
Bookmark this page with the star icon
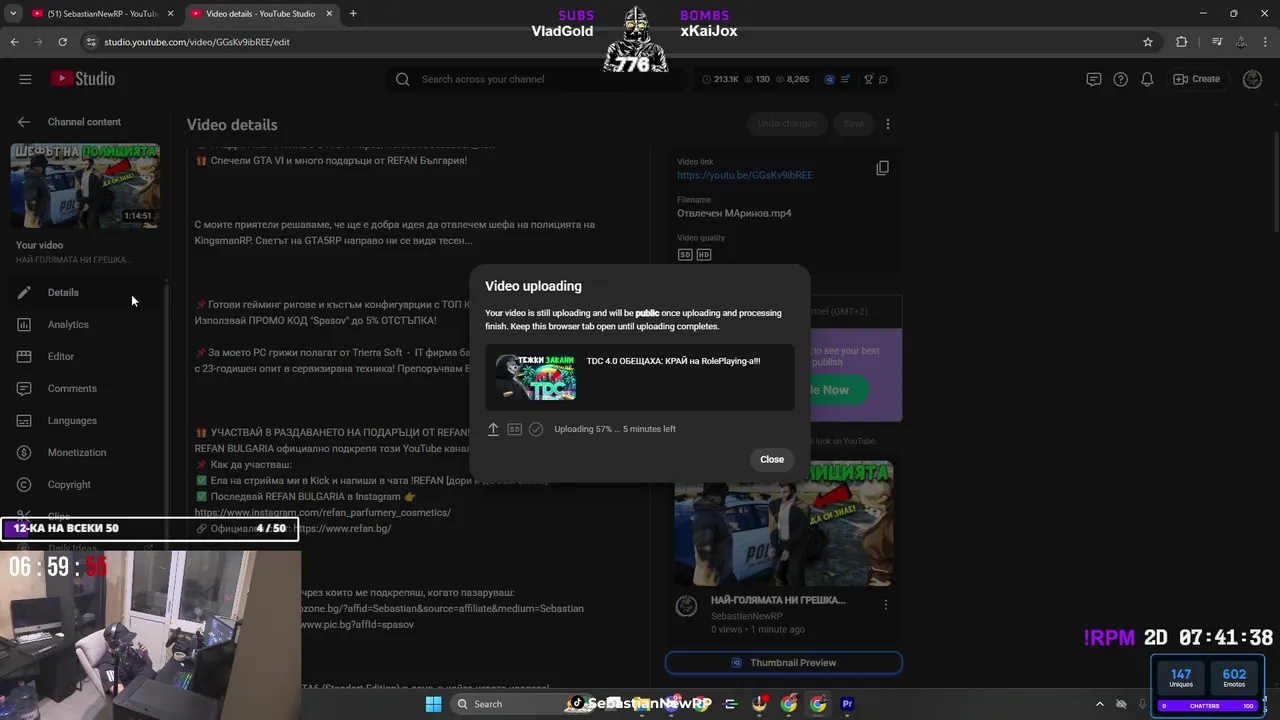click(1148, 42)
